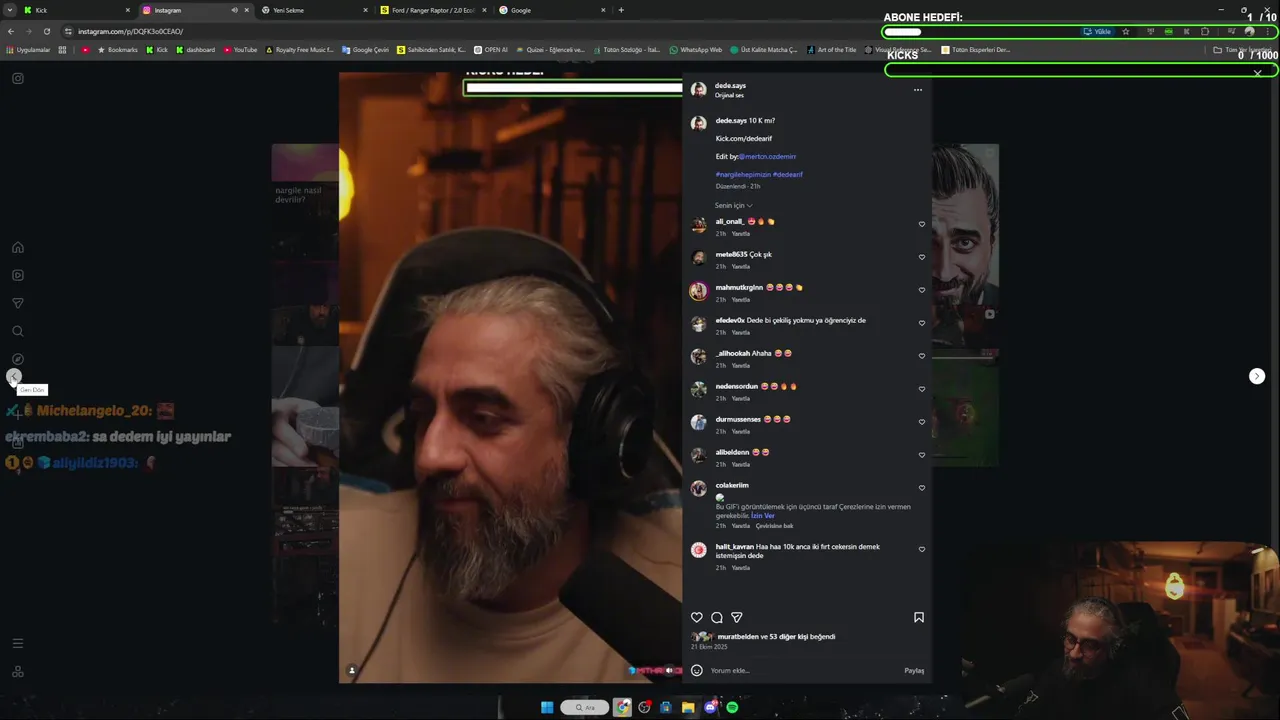Click the instagram.com address bar

(570, 31)
